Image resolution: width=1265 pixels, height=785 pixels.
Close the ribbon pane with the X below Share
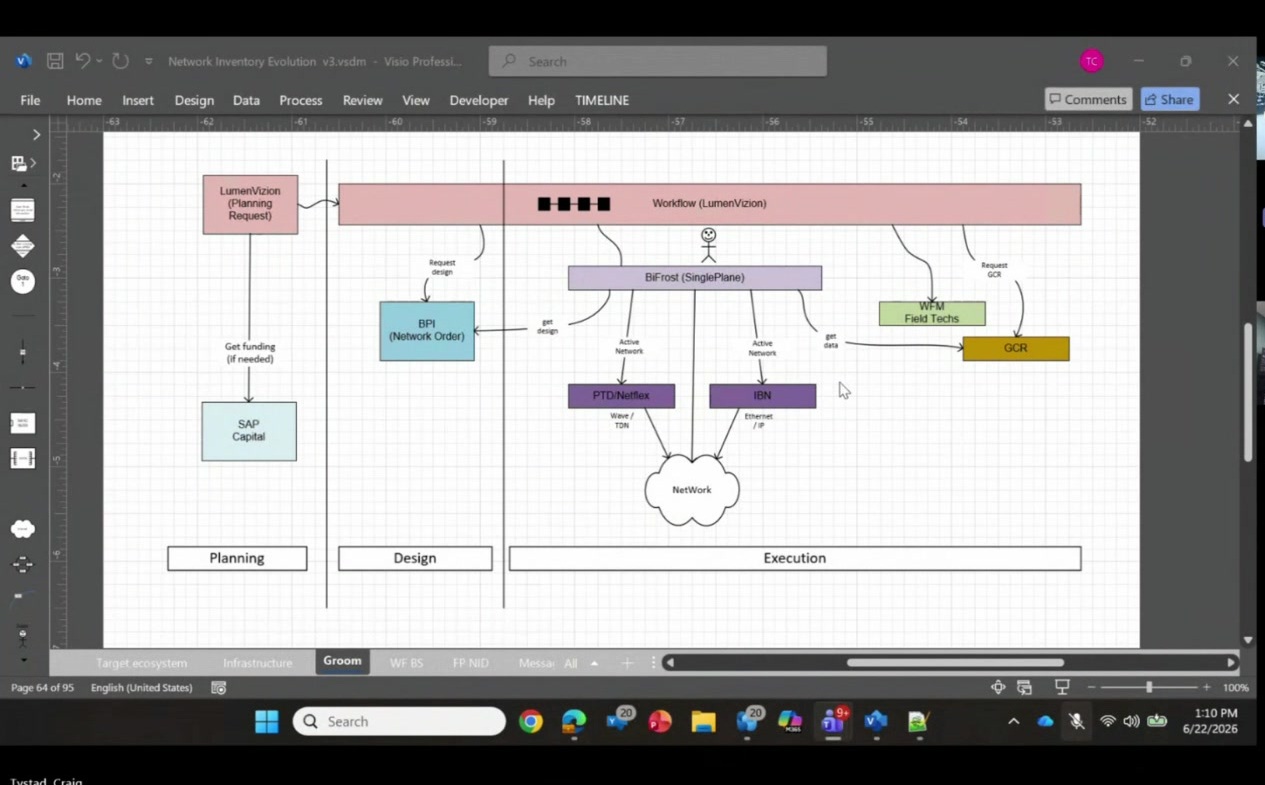point(1233,99)
